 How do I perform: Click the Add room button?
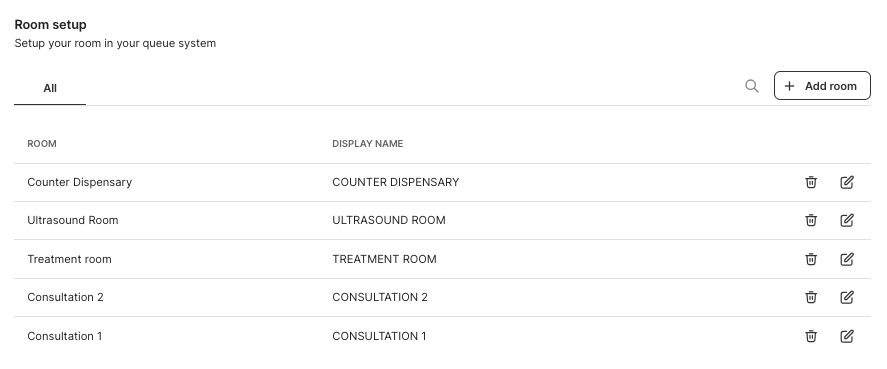point(822,85)
